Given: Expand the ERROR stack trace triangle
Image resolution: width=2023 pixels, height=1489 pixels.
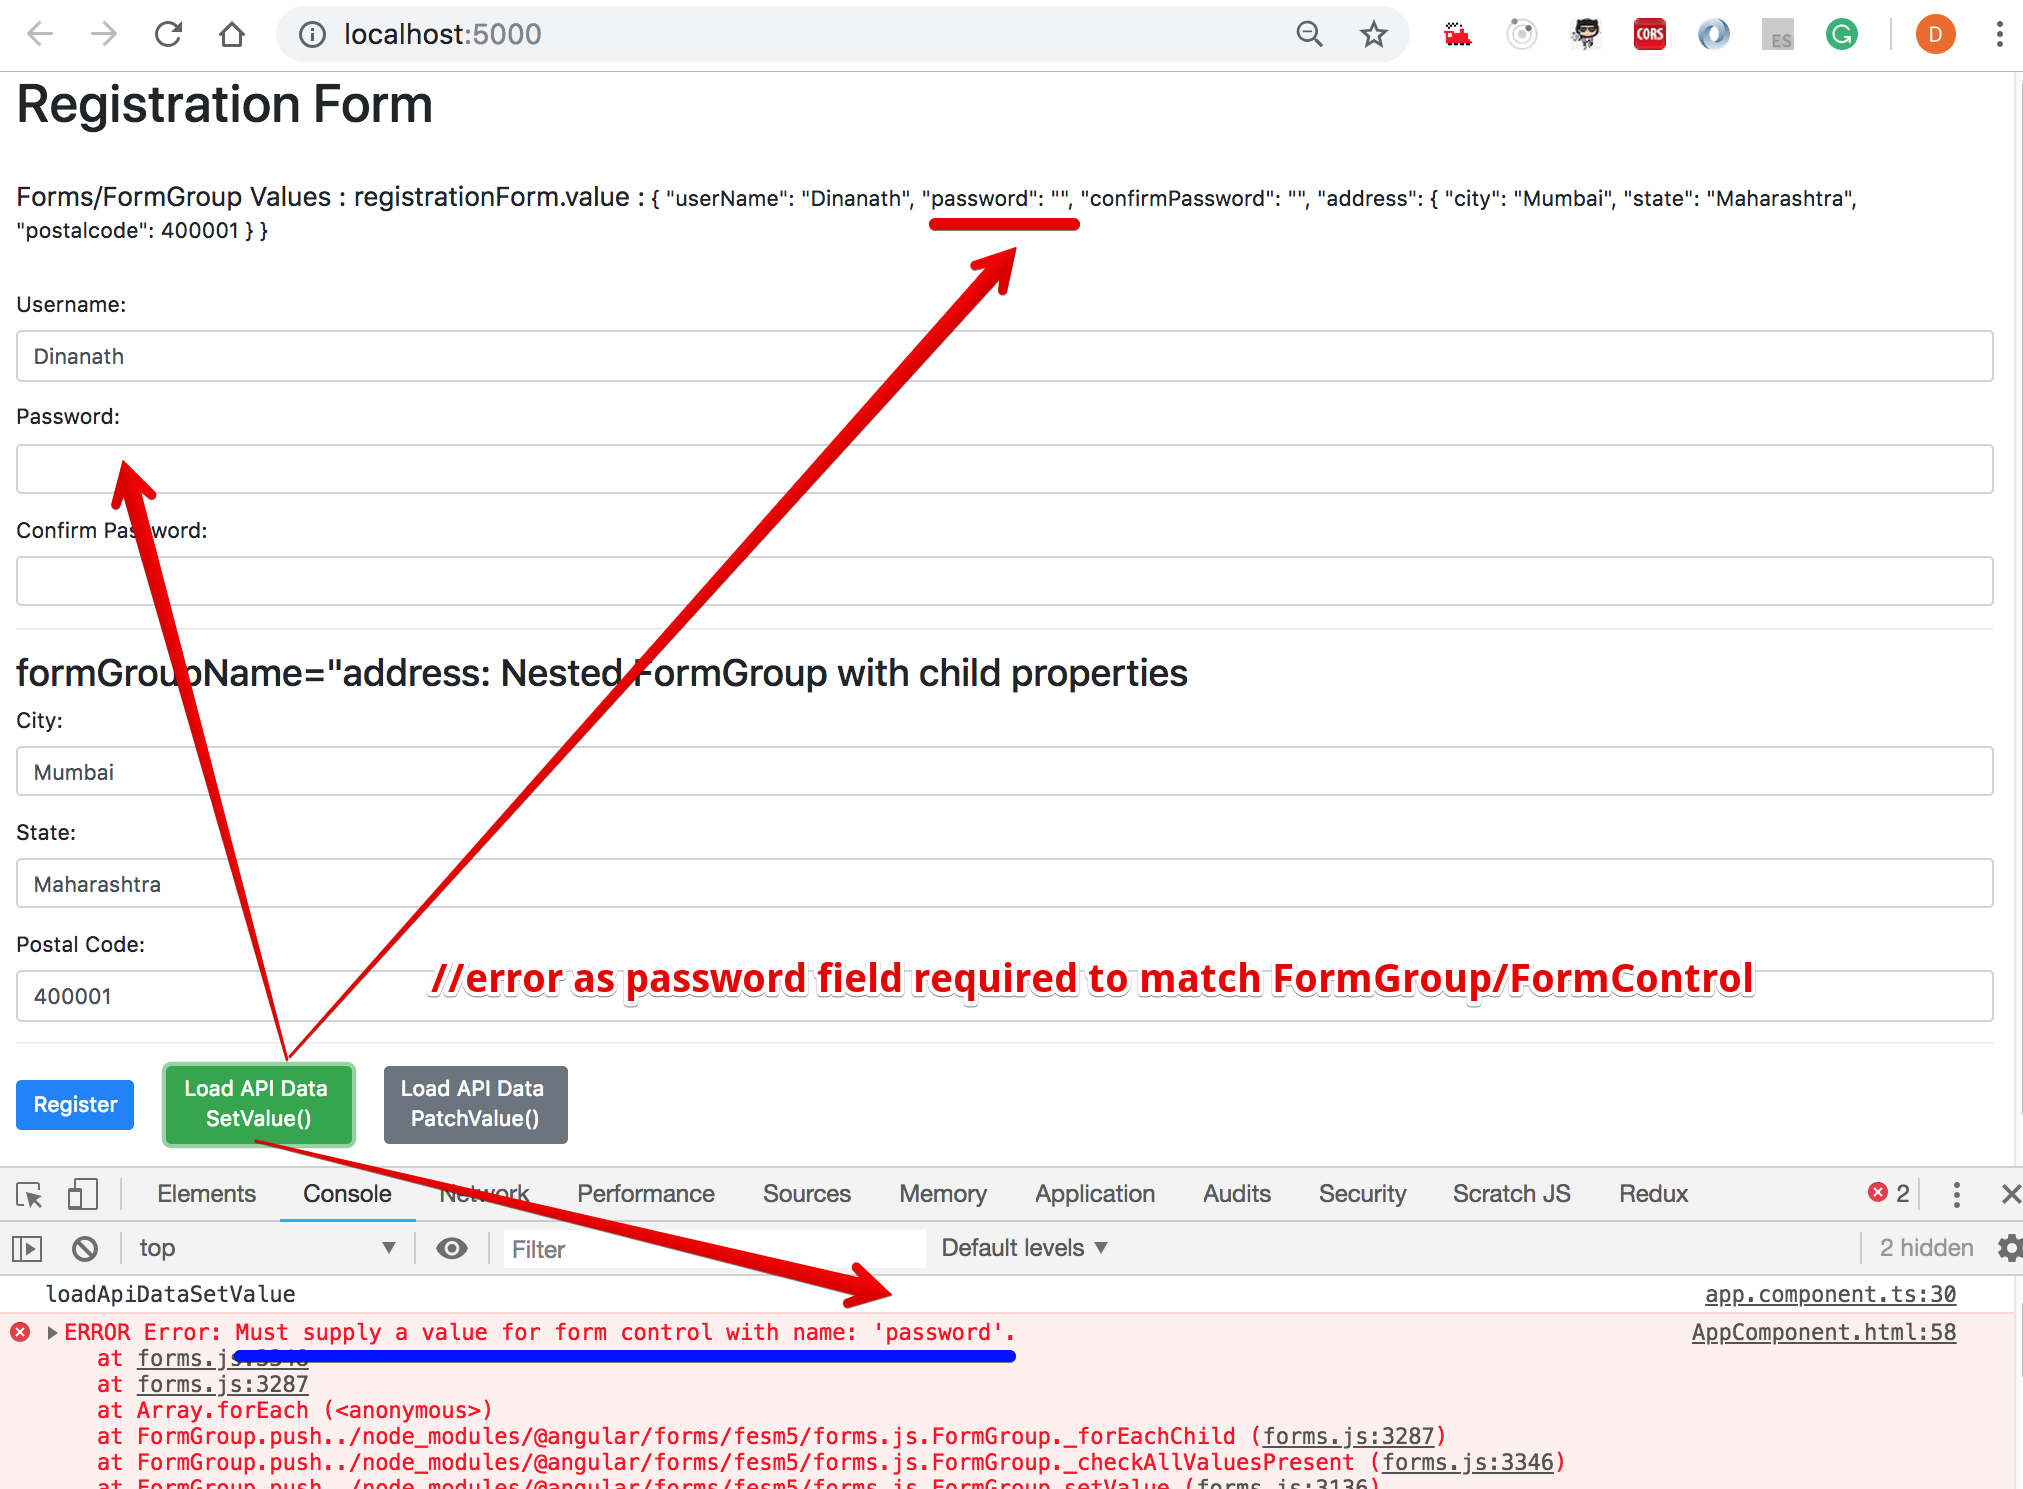Looking at the screenshot, I should click(52, 1333).
